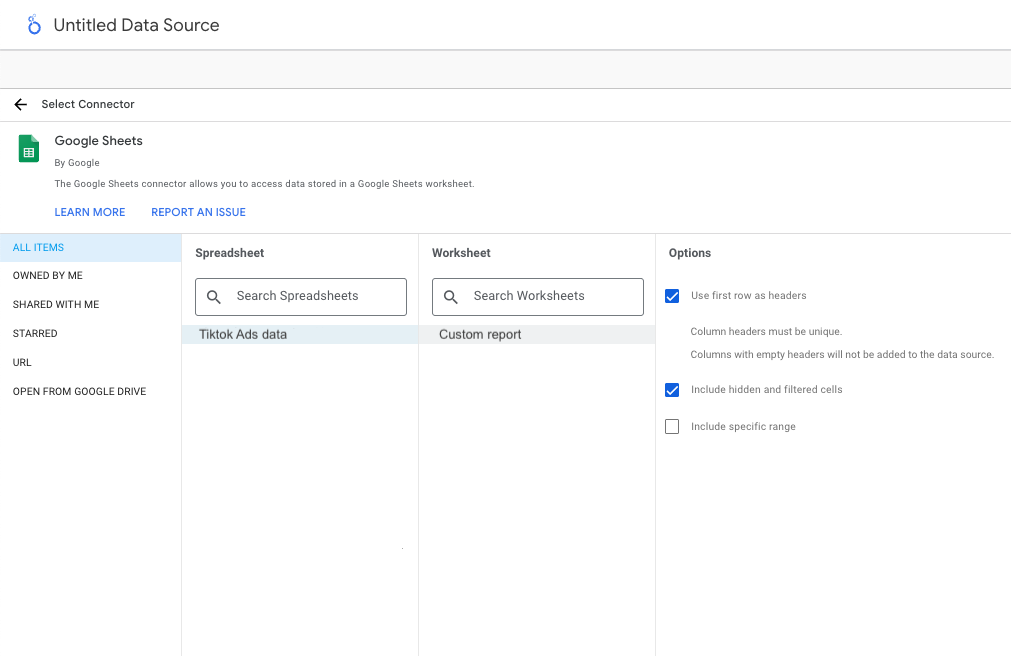Click the Spreadsheet search magnifier icon

tap(214, 296)
